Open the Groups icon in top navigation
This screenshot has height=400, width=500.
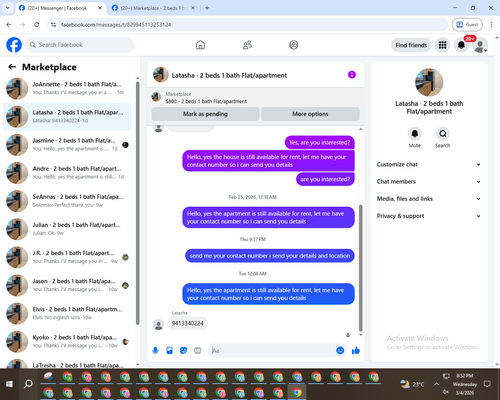tap(294, 45)
